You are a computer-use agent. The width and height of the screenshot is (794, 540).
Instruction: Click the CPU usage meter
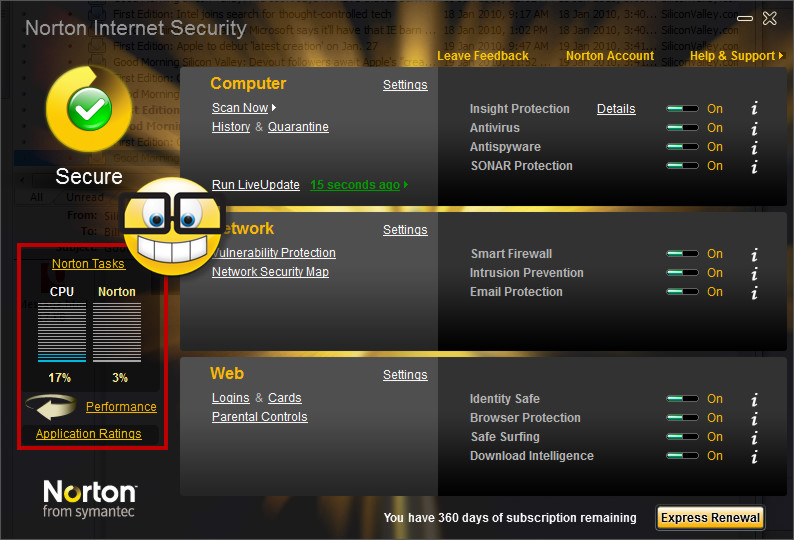pos(62,333)
